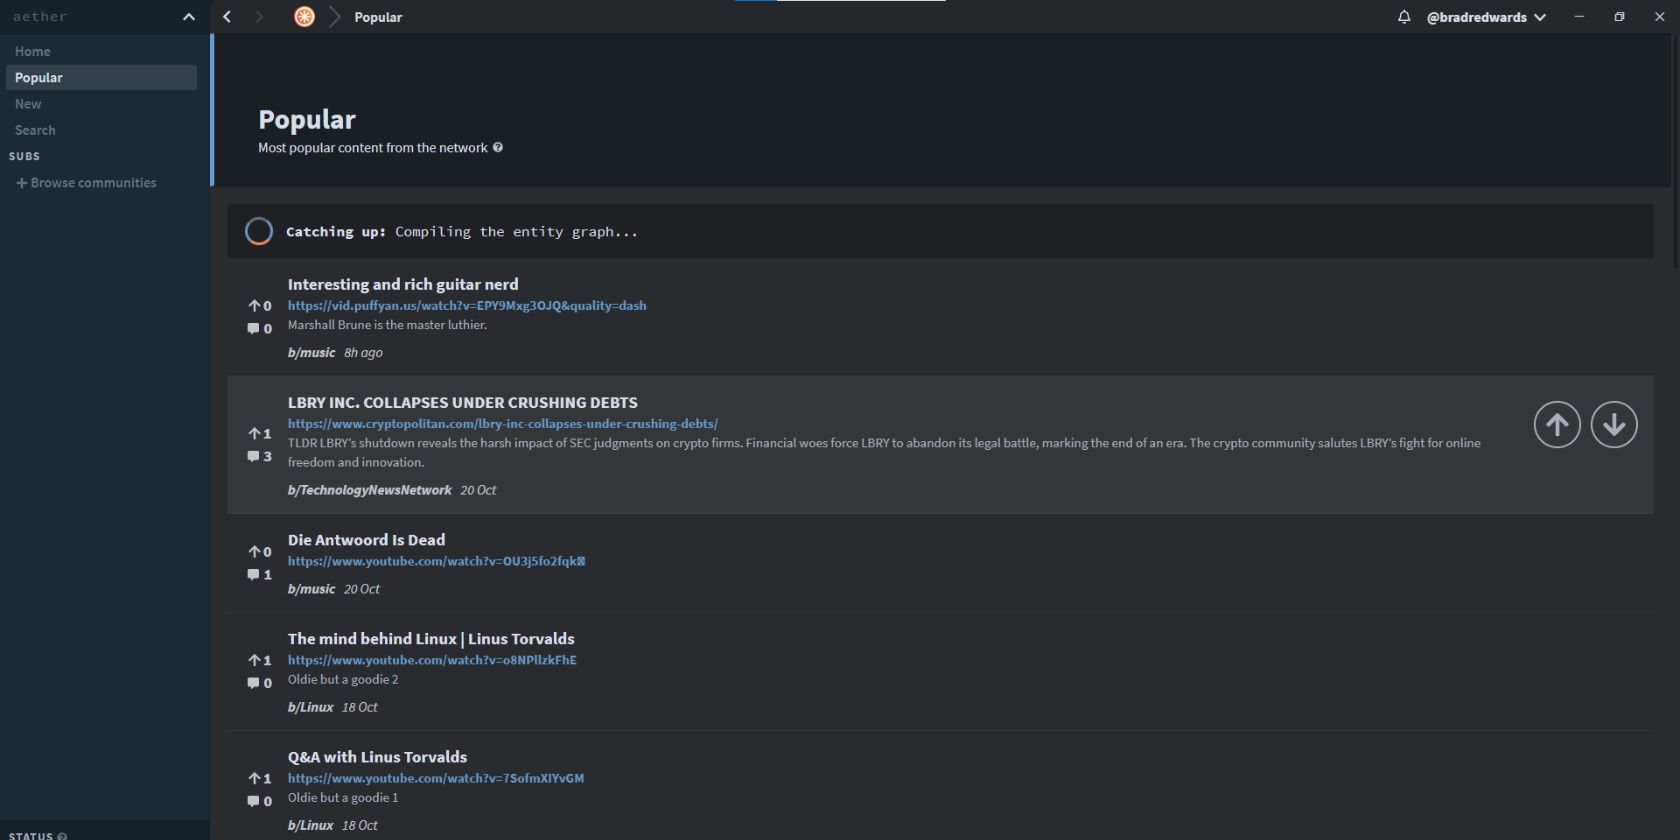Switch to the New feed
The height and width of the screenshot is (840, 1680).
coord(28,103)
